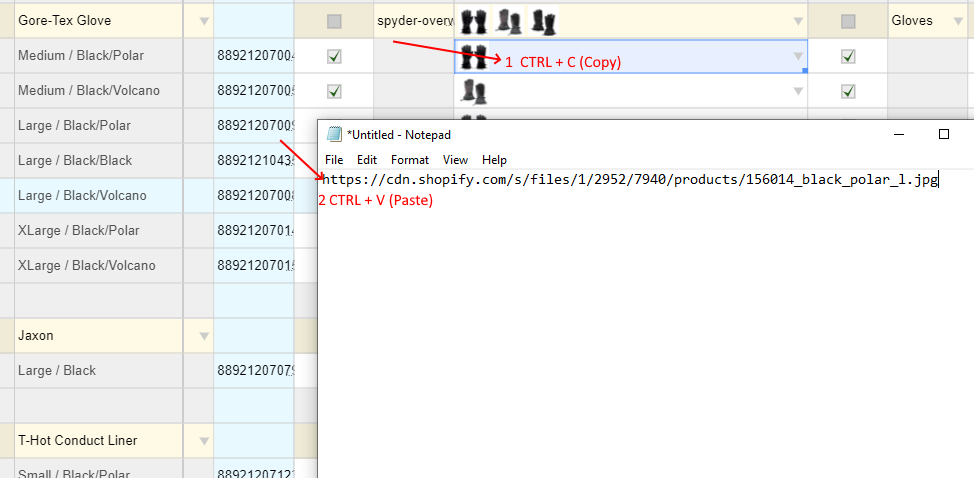974x478 pixels.
Task: Open the Notepad File menu
Action: tap(334, 160)
